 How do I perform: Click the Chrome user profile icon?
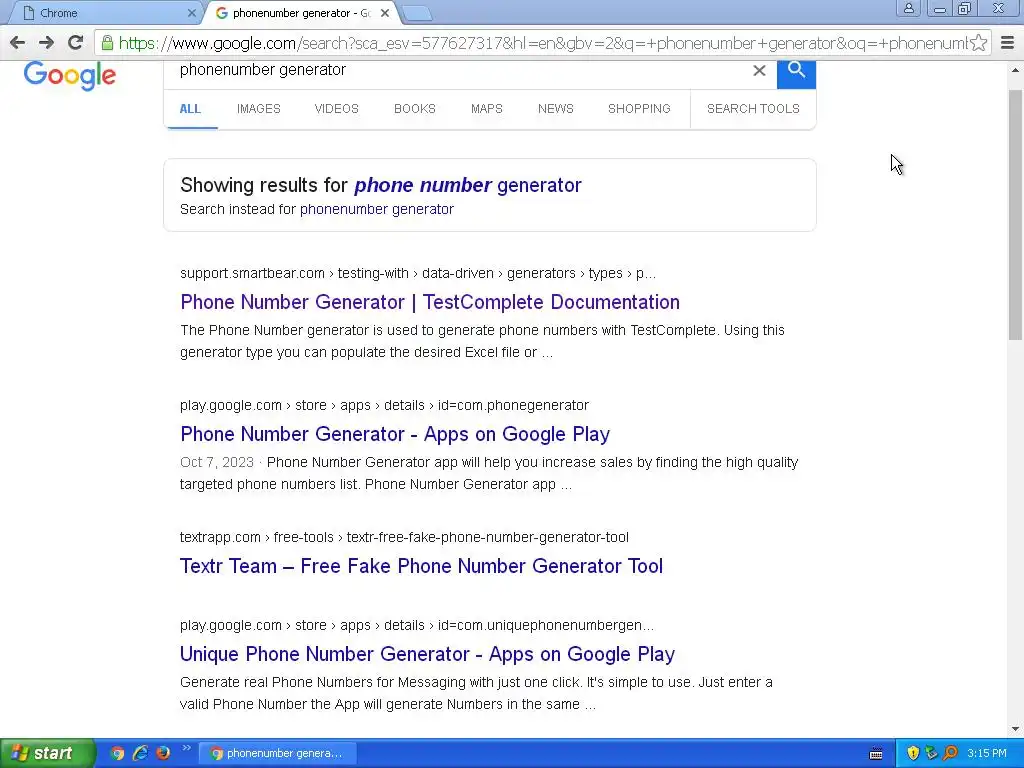point(908,8)
